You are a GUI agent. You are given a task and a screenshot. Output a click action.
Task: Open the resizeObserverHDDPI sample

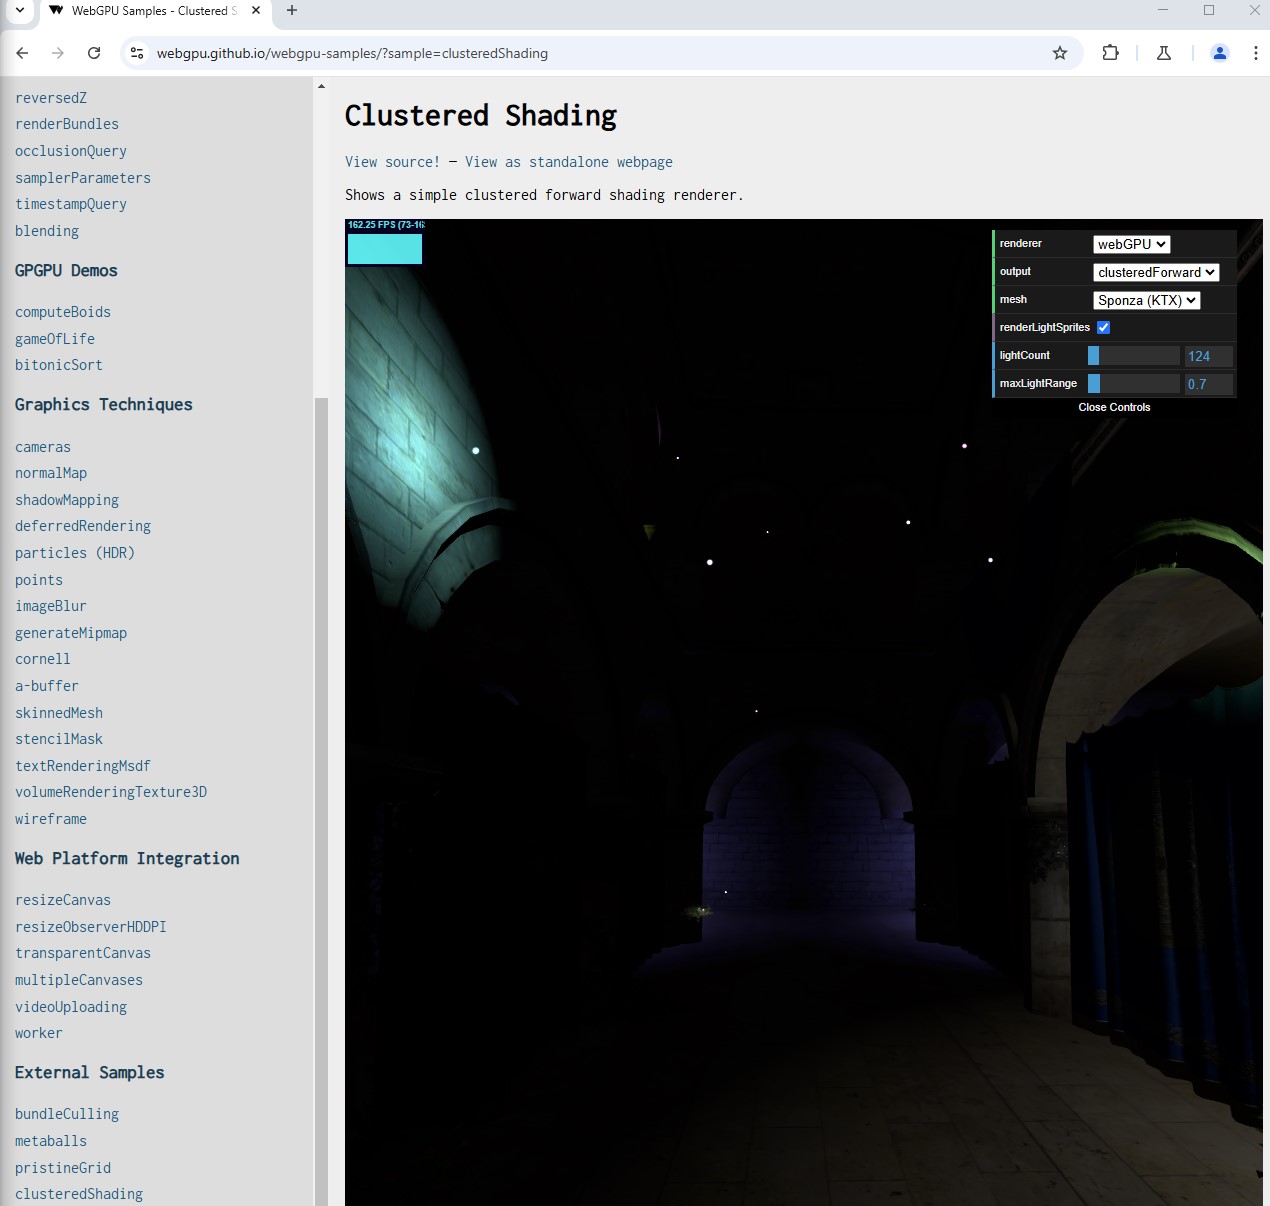pos(91,927)
